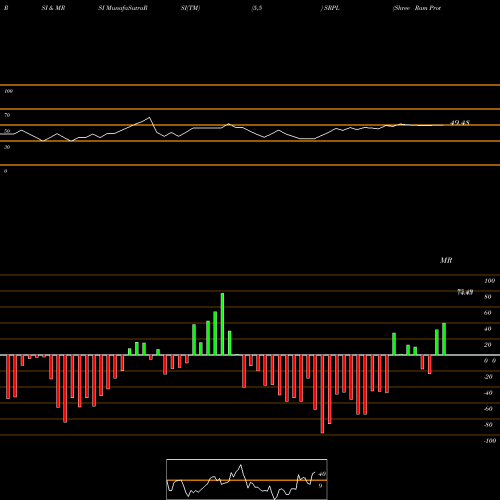
Task: Click the histogram axis label "-20"
Action: 488,377
